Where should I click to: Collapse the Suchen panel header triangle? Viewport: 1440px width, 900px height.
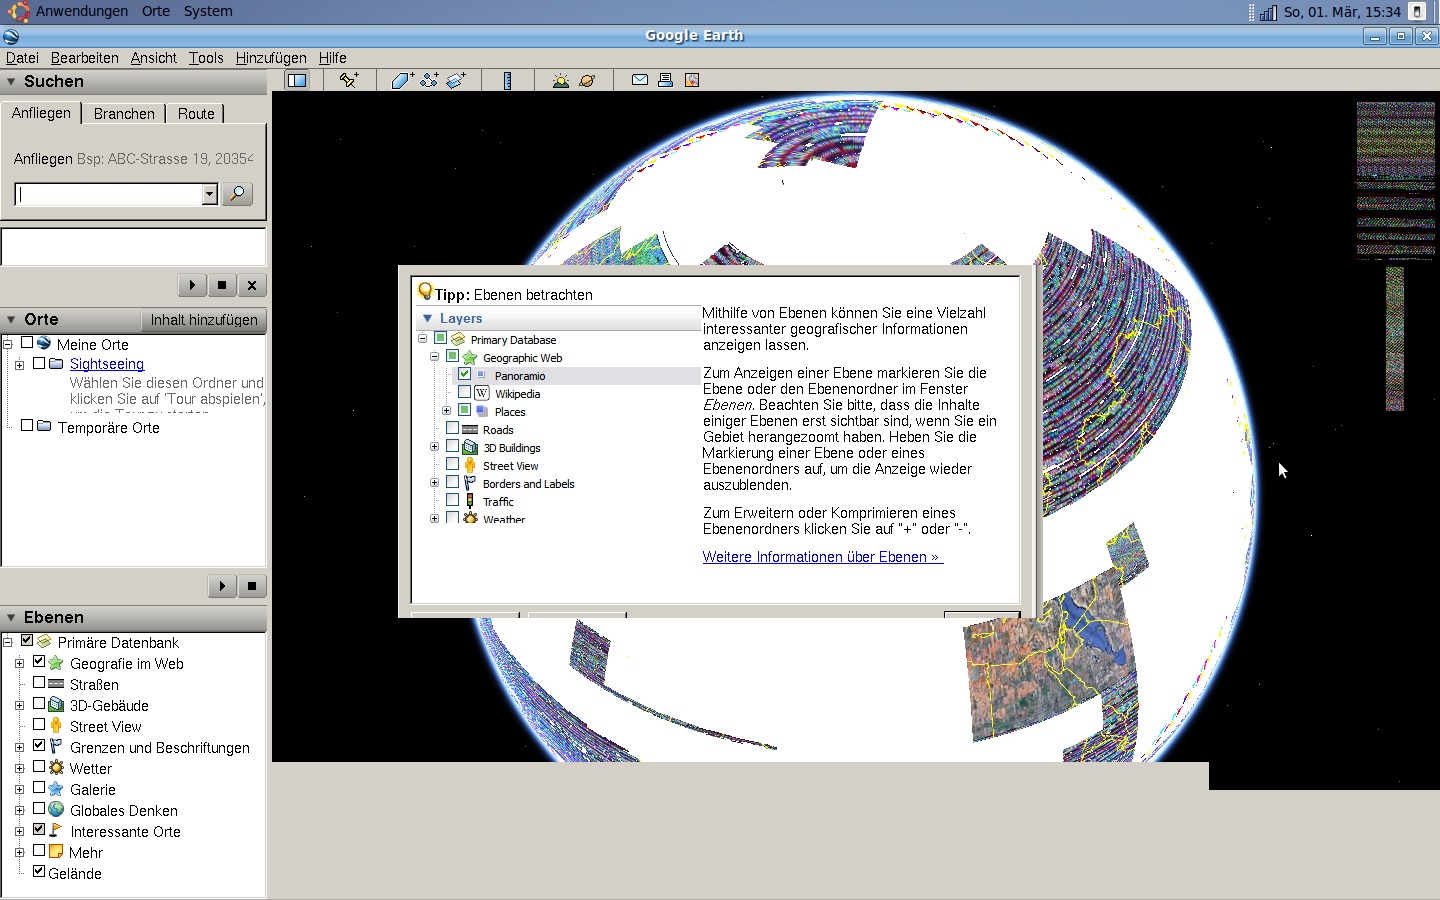click(11, 82)
